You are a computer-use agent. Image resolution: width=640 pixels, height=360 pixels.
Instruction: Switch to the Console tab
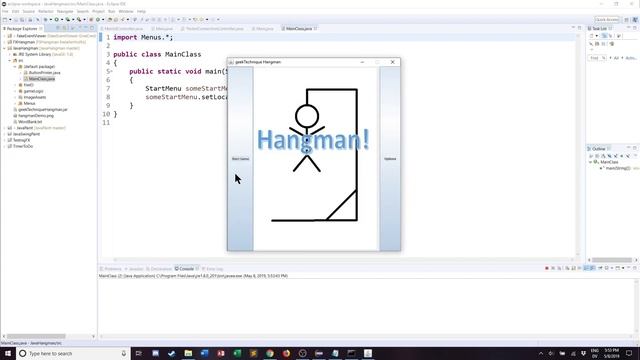[x=186, y=269]
